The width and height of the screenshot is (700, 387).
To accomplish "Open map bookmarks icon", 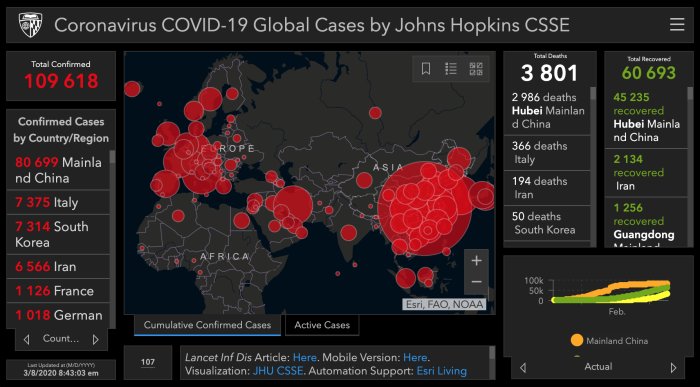I will coord(426,69).
